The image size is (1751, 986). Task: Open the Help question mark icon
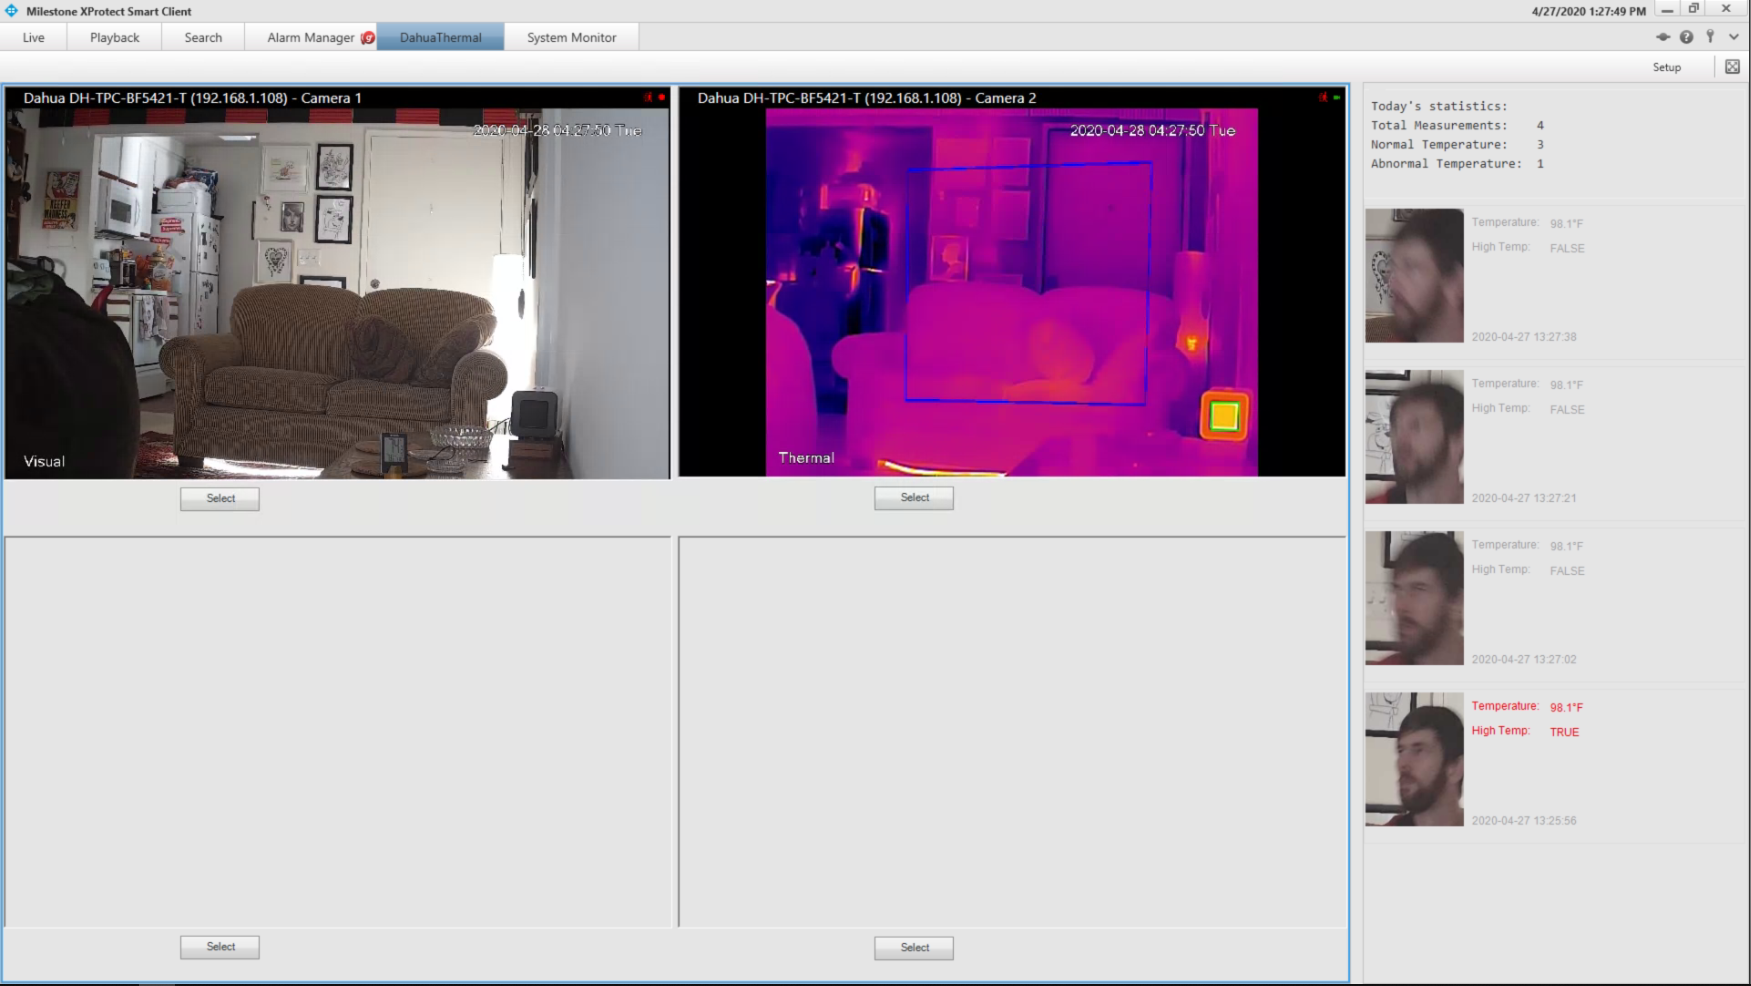(x=1687, y=37)
